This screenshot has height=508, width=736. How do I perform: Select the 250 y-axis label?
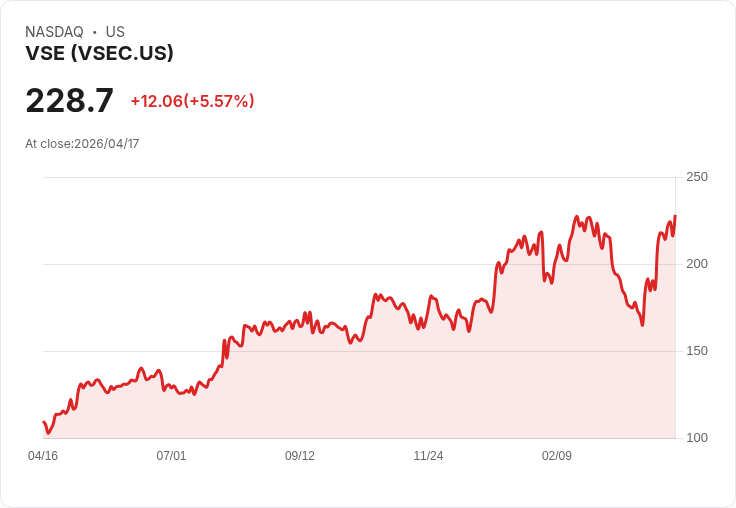click(x=696, y=177)
